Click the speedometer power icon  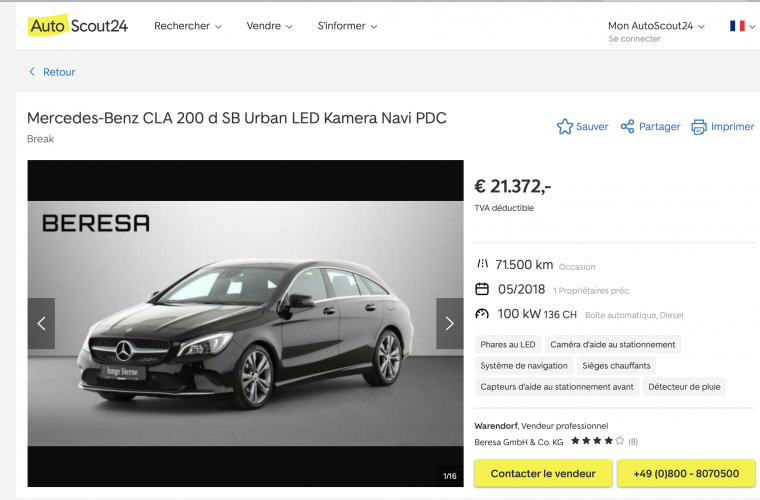(x=482, y=314)
